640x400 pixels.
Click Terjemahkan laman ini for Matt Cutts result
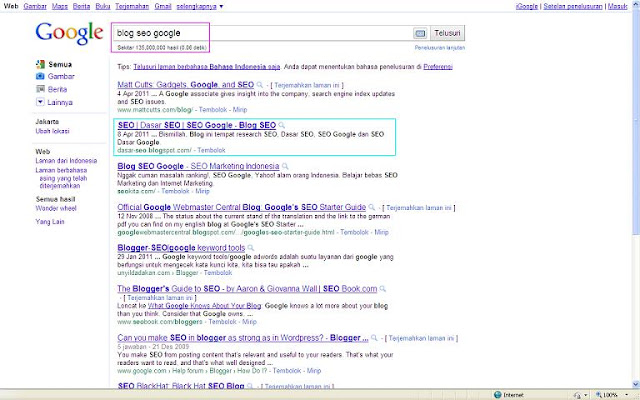pyautogui.click(x=307, y=85)
